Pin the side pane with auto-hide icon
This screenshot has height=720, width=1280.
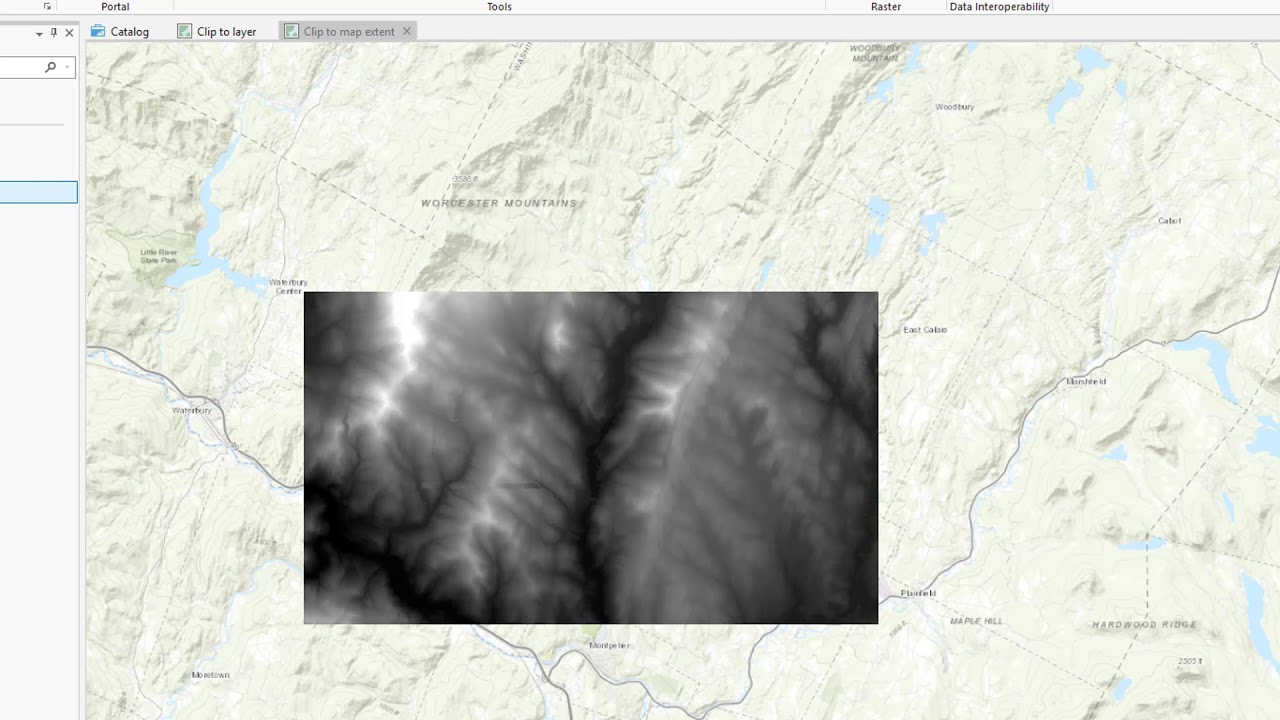54,33
